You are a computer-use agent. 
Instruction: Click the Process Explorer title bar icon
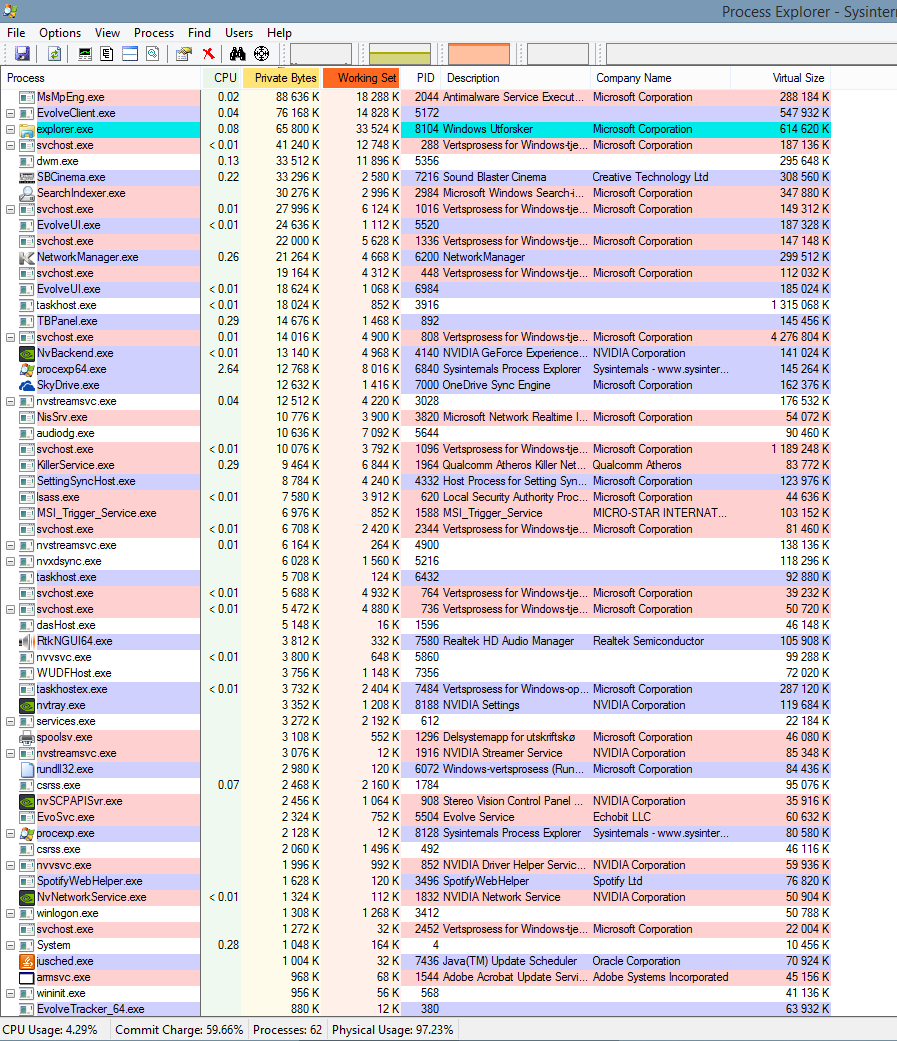(10, 11)
